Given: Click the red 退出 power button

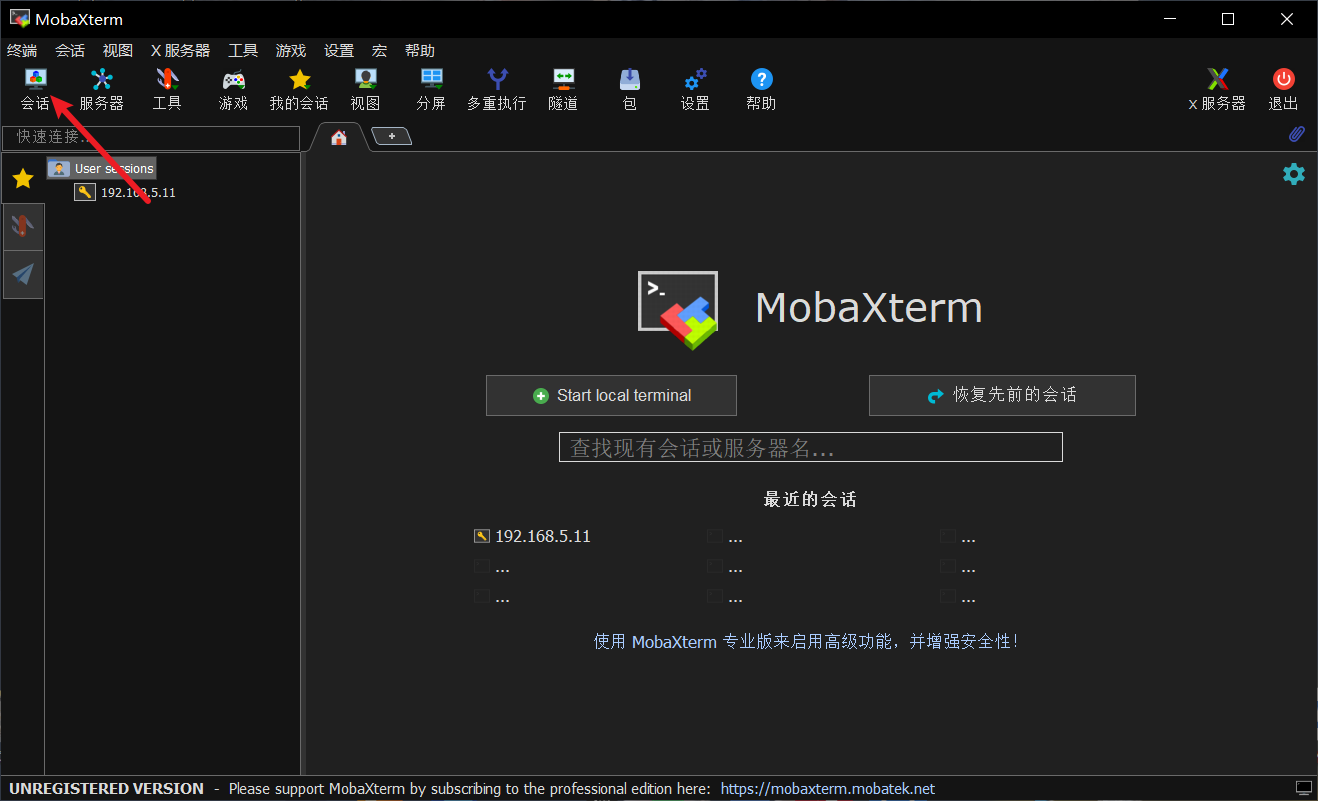Looking at the screenshot, I should click(x=1283, y=89).
